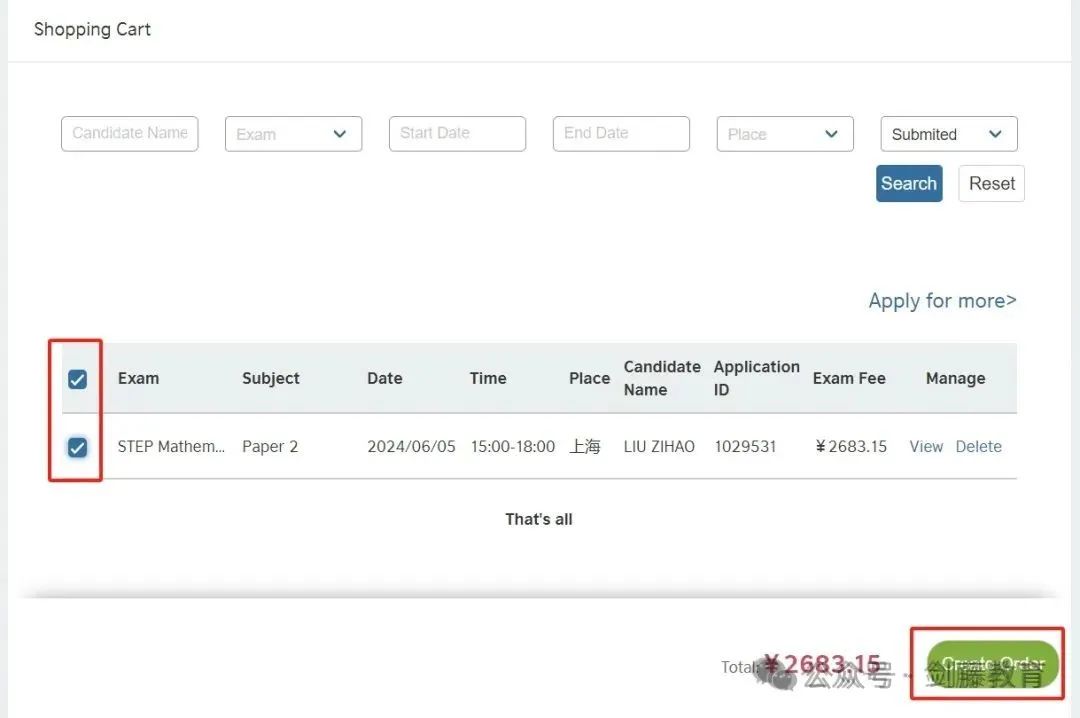Uncheck the STEP Mathematics row checkbox

pos(77,447)
